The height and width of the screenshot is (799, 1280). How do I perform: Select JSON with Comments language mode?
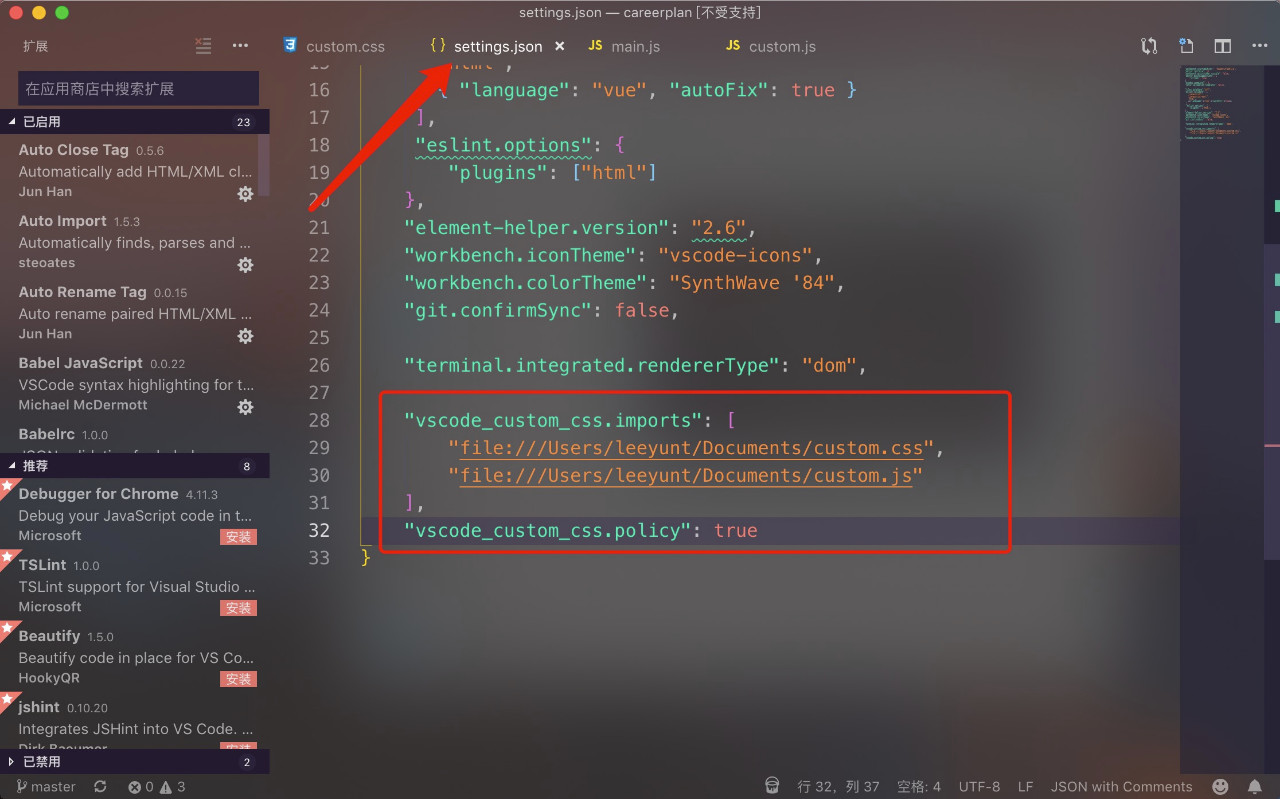(1121, 787)
